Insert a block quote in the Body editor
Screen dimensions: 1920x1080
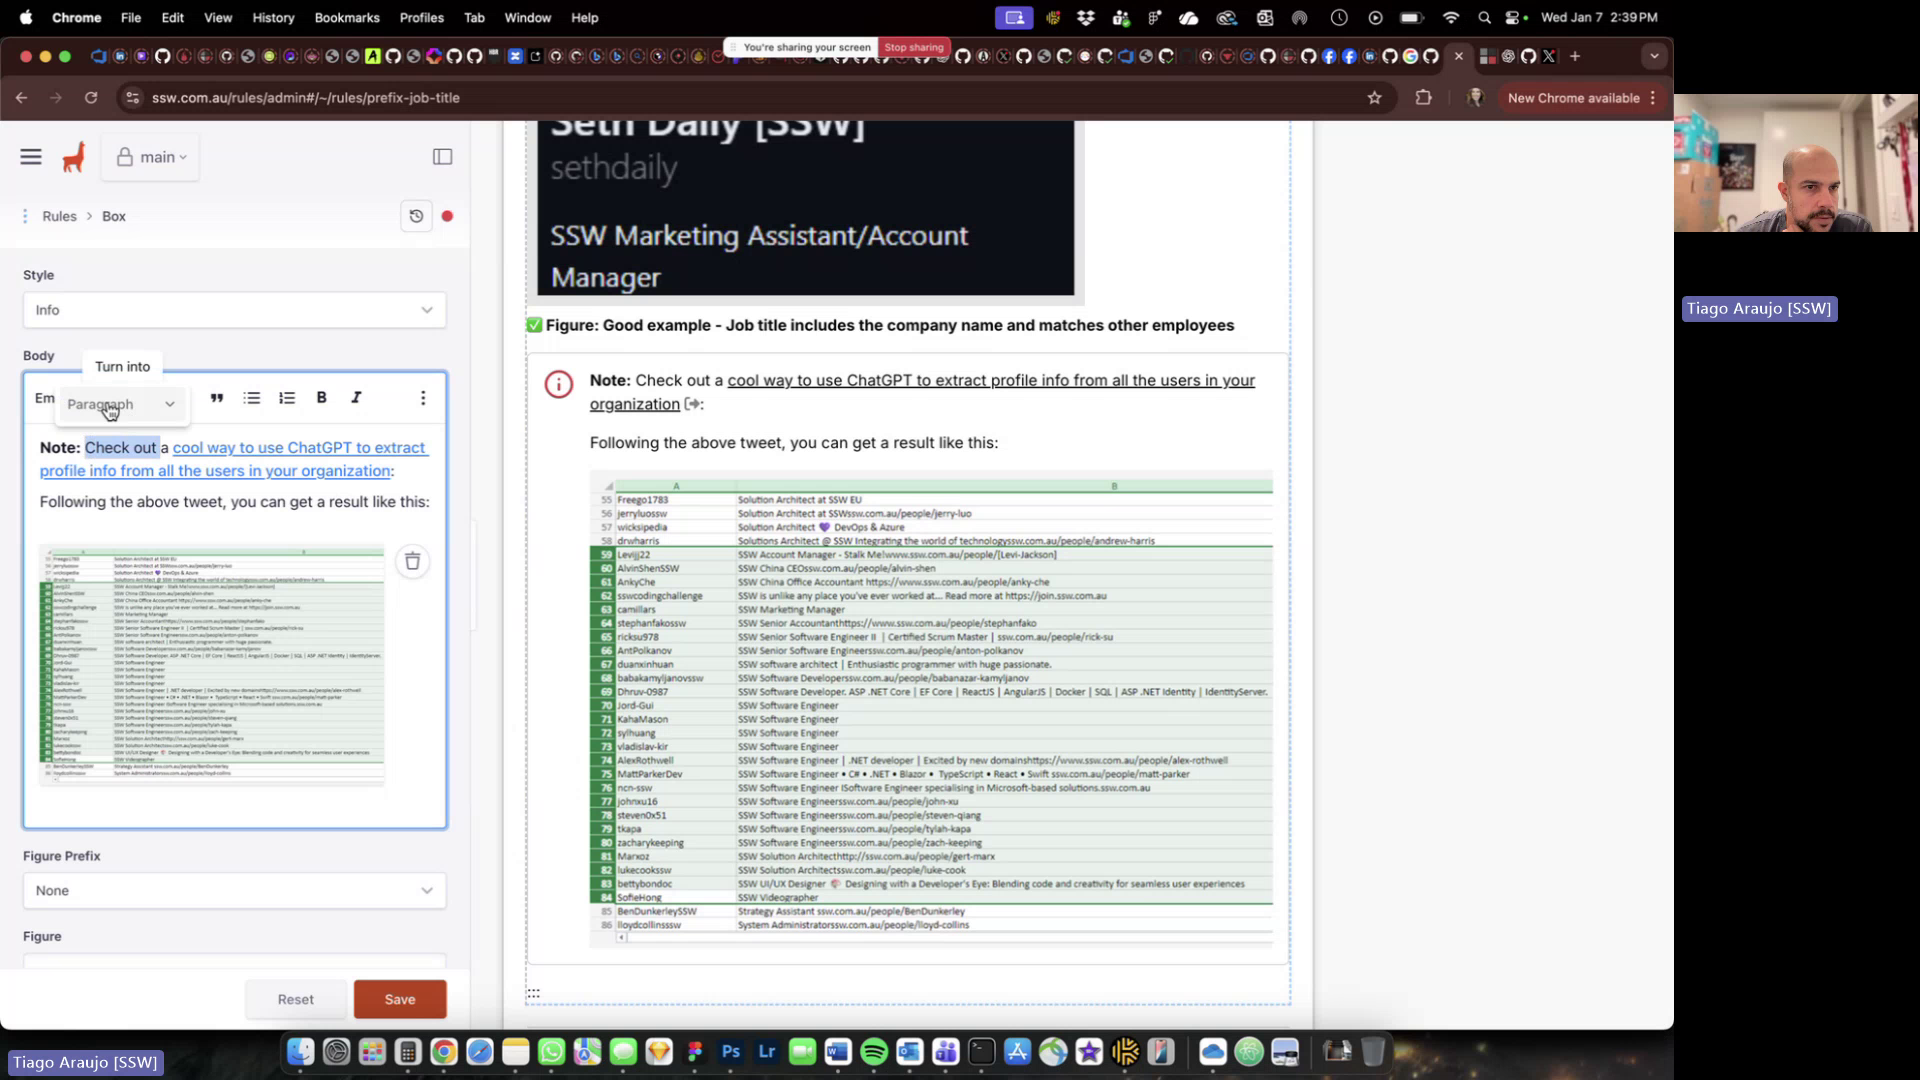pyautogui.click(x=217, y=398)
